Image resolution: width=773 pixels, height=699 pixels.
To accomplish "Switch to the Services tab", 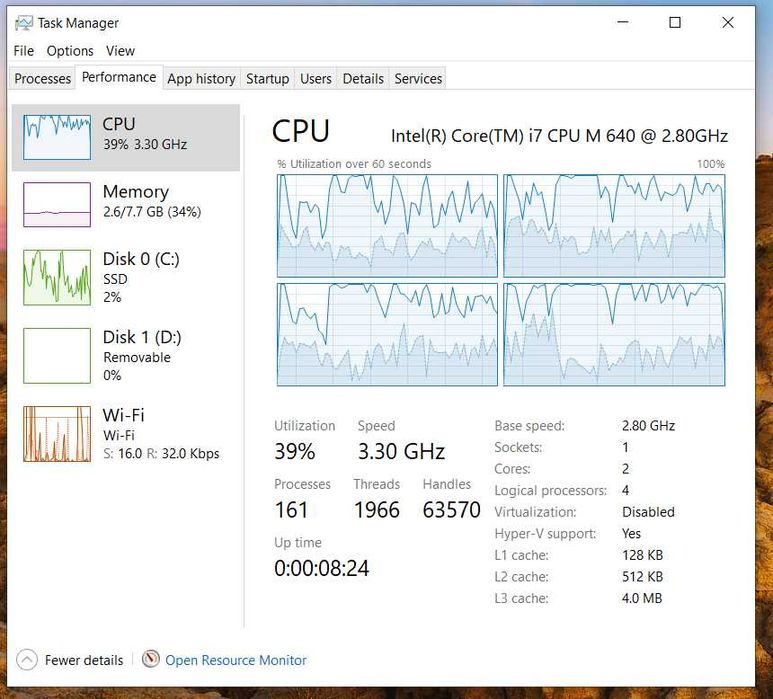I will pyautogui.click(x=418, y=79).
